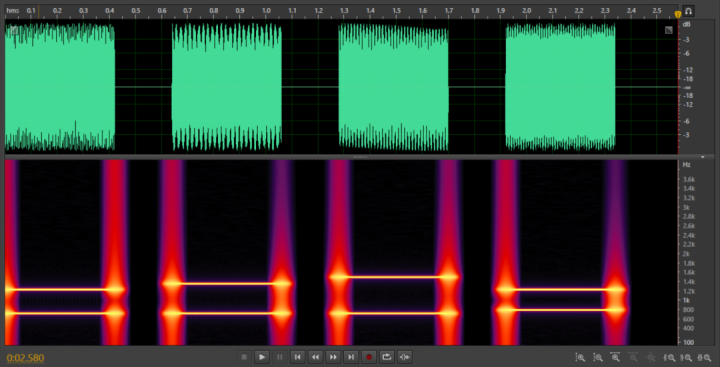The width and height of the screenshot is (720, 367).
Task: Click the 100 label on frequency scale
Action: [688, 342]
